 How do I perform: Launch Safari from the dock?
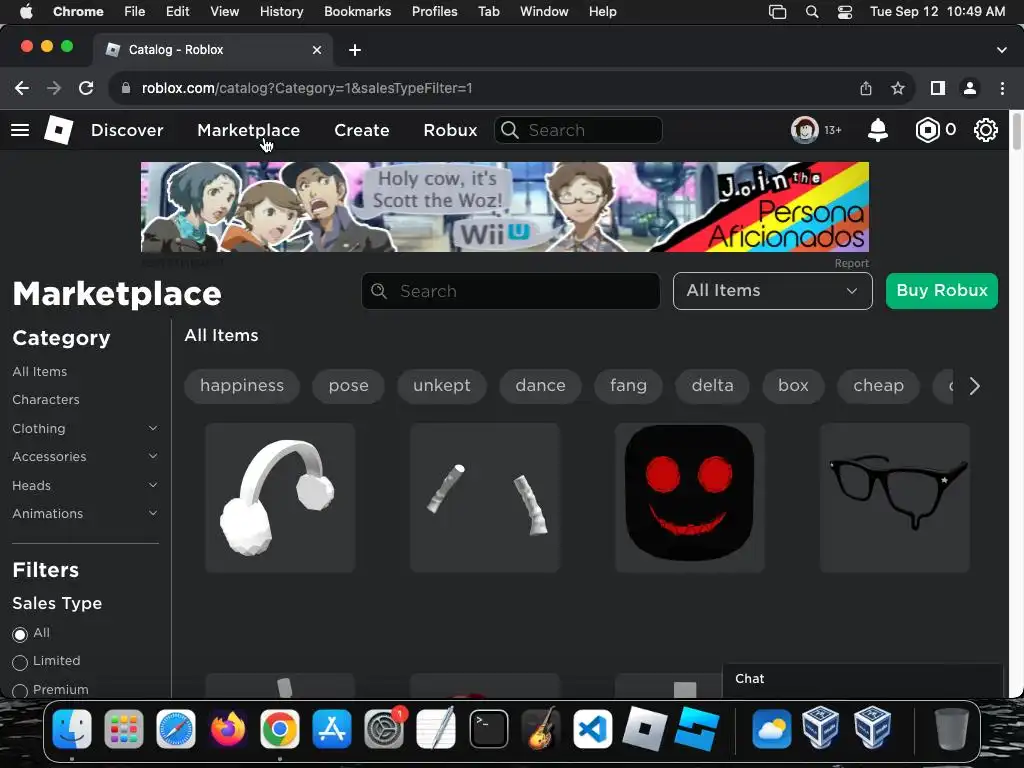176,729
